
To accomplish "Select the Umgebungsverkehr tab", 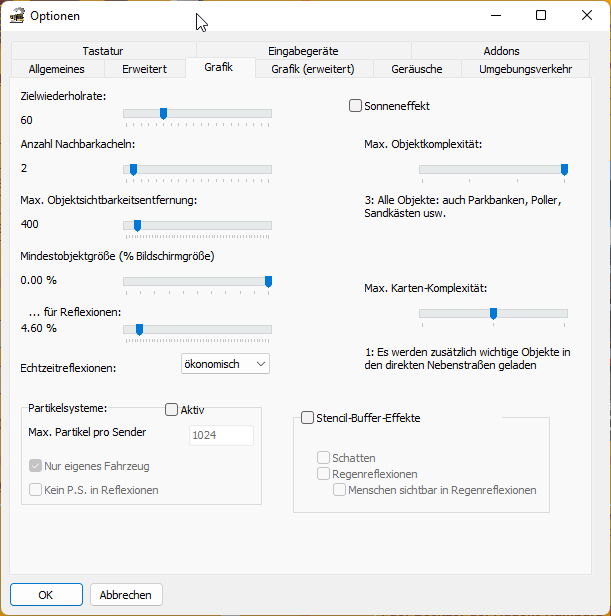I will (525, 69).
